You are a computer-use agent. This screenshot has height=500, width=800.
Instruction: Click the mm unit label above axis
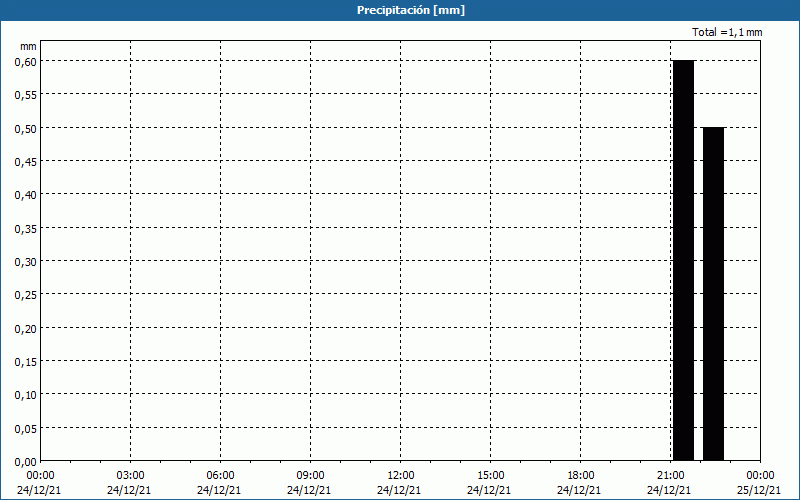point(28,46)
